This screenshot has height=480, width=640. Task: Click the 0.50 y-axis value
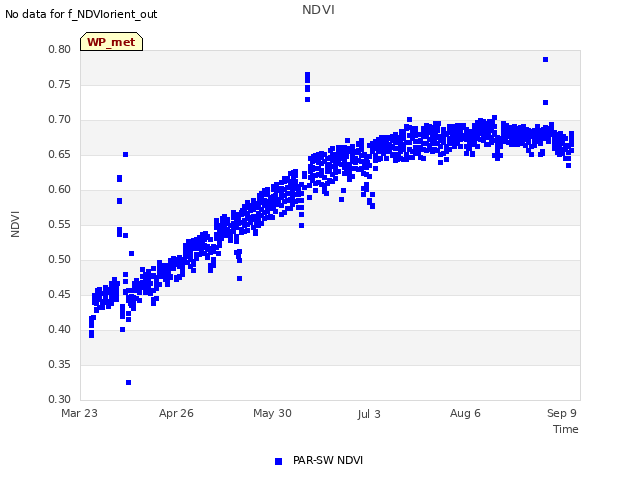60,260
